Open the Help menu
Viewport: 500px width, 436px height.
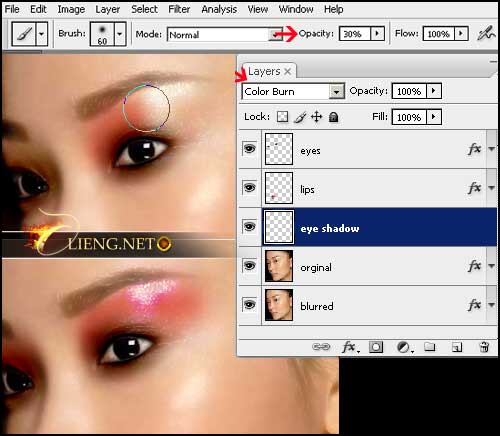click(x=333, y=9)
